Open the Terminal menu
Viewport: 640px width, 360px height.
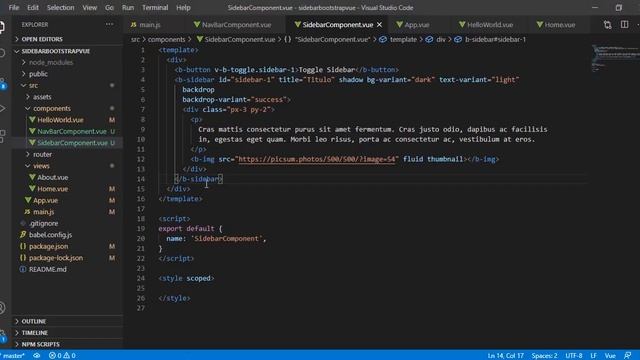click(x=155, y=8)
